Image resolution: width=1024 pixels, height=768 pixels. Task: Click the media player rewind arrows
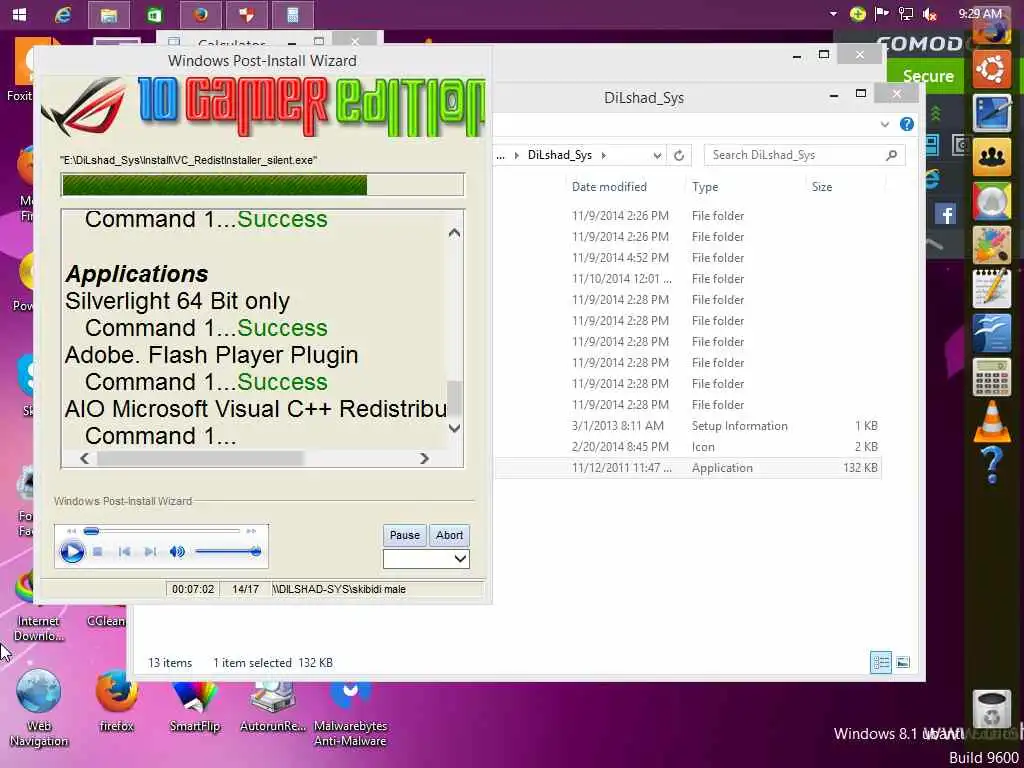pyautogui.click(x=72, y=531)
